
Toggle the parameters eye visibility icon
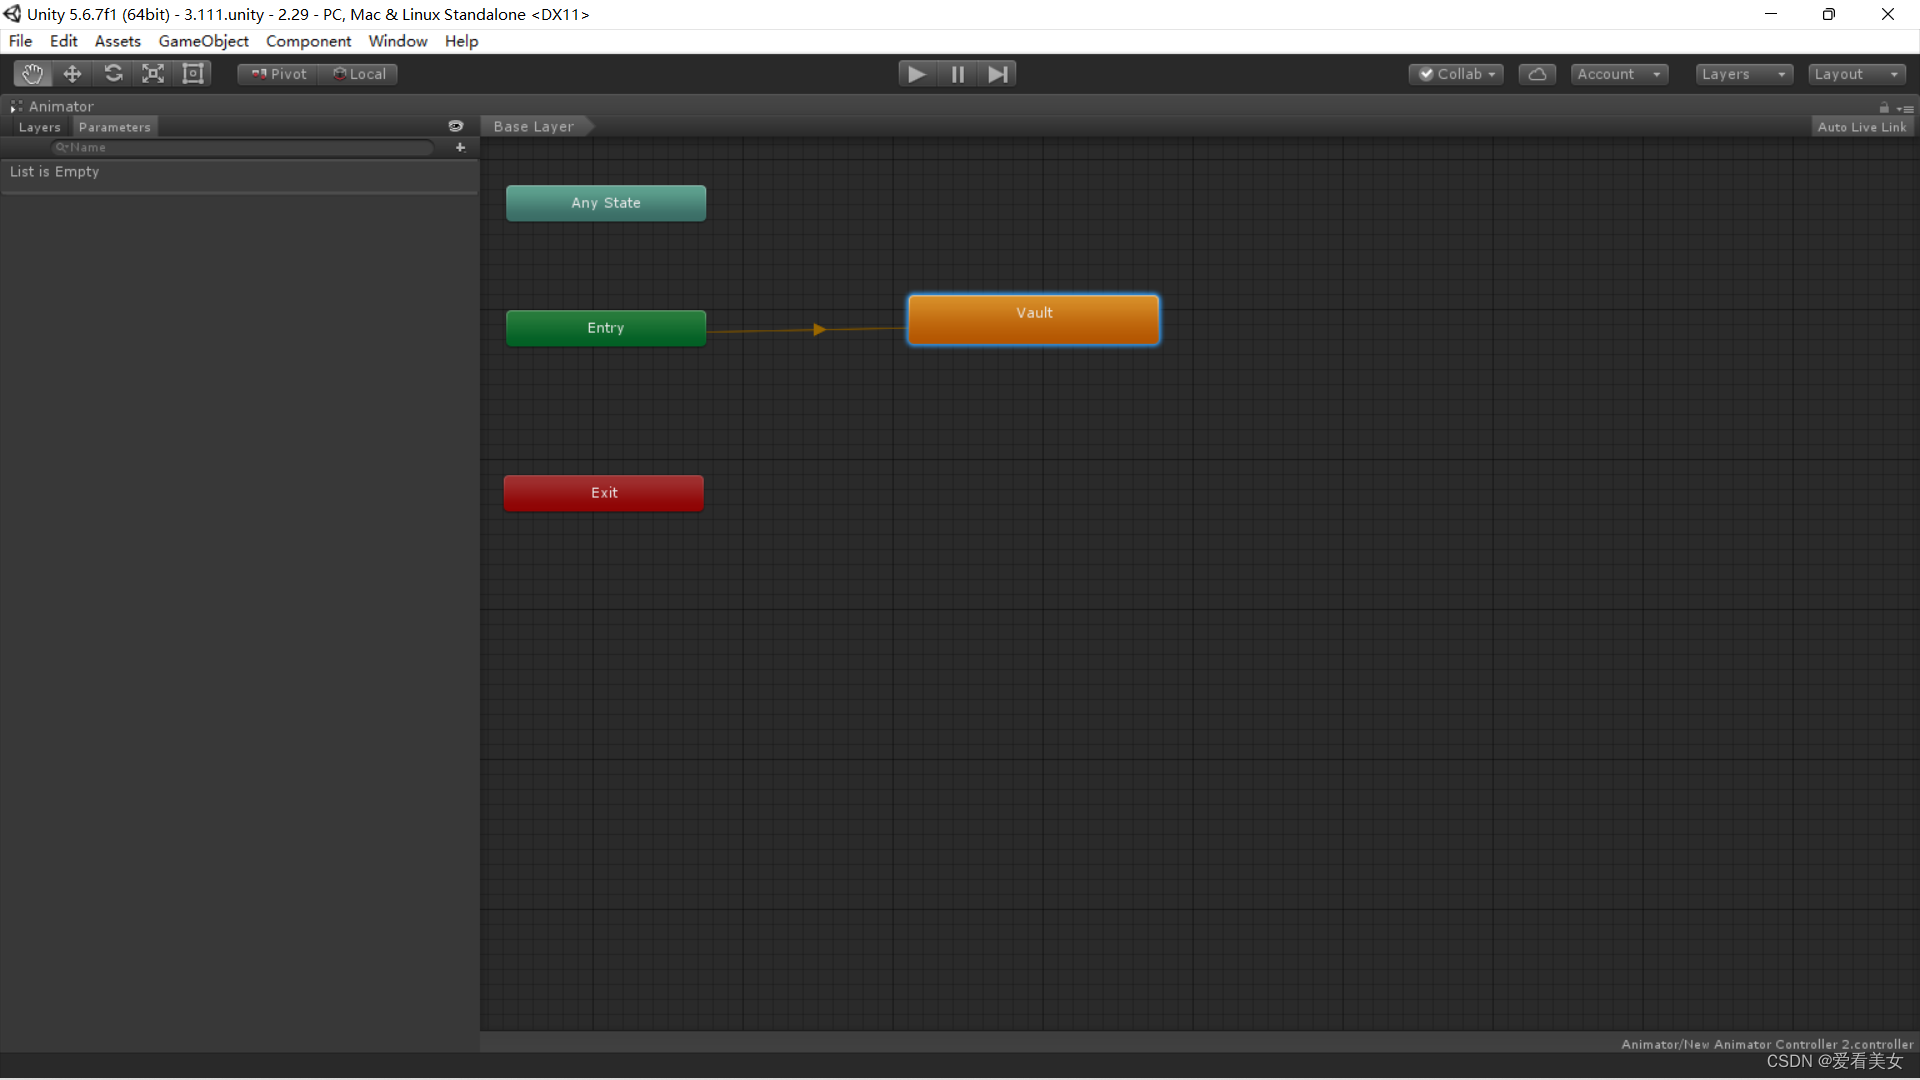456,126
